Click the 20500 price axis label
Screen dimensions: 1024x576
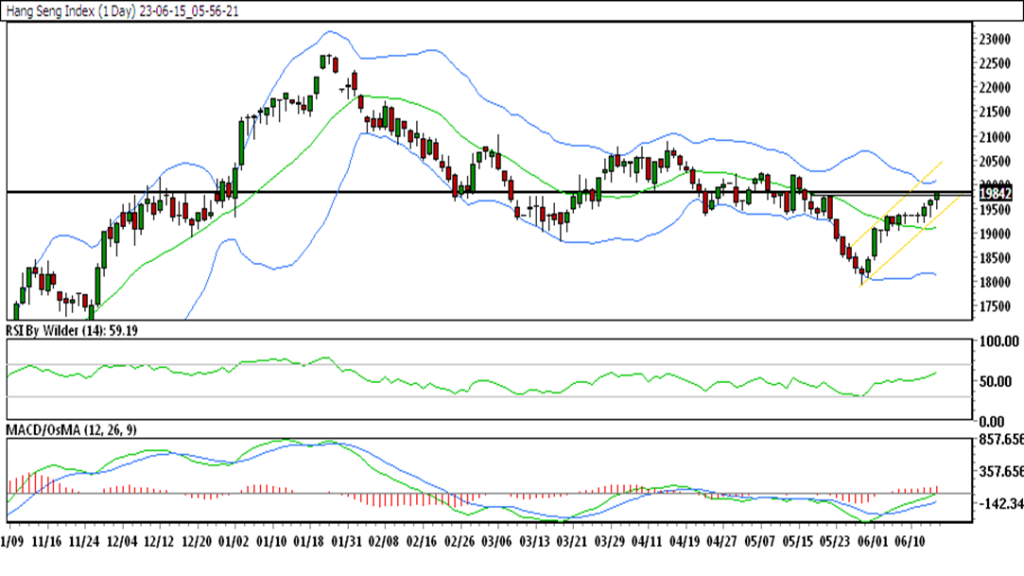pos(995,161)
